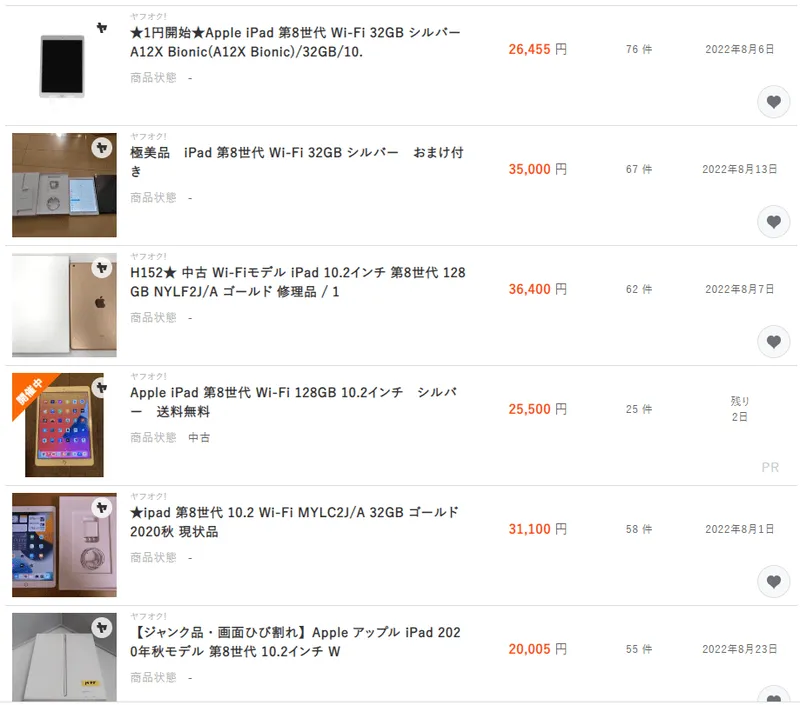Open H152★ 中古 Wi-Fiモデル iPad listing
800x705 pixels.
(x=297, y=282)
